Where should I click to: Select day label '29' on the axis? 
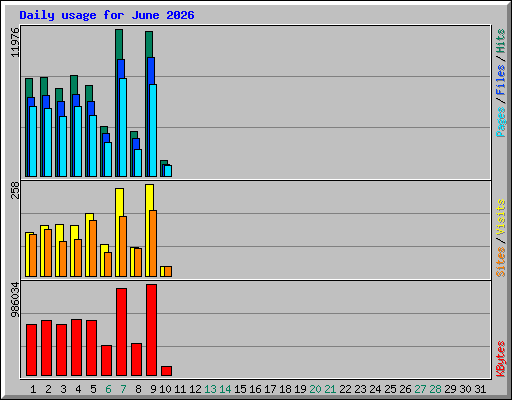pyautogui.click(x=450, y=389)
